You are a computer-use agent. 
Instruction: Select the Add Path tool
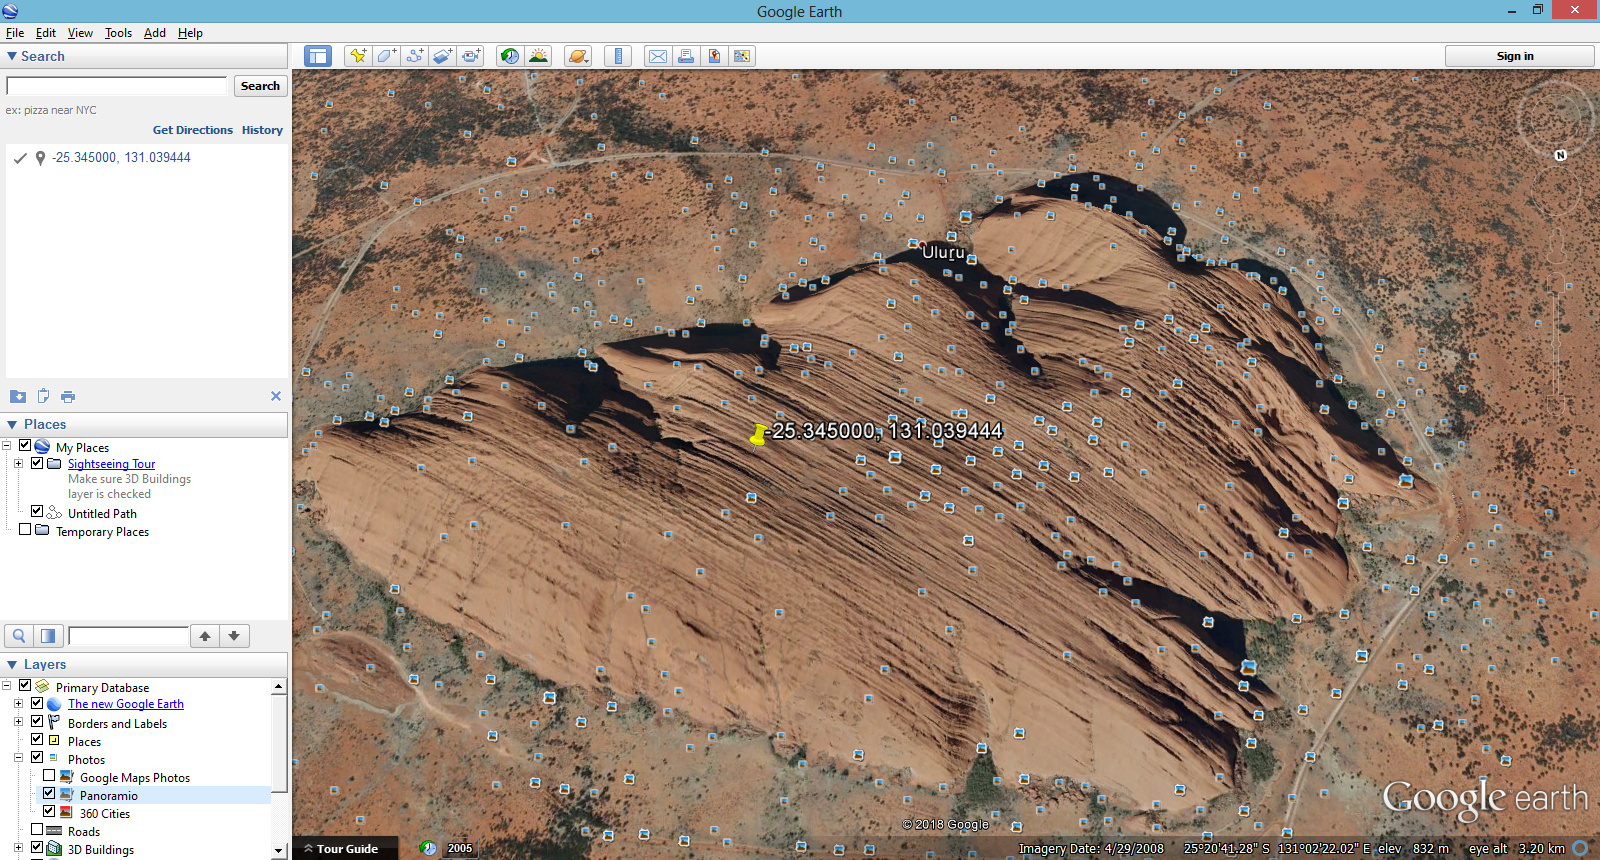point(414,56)
